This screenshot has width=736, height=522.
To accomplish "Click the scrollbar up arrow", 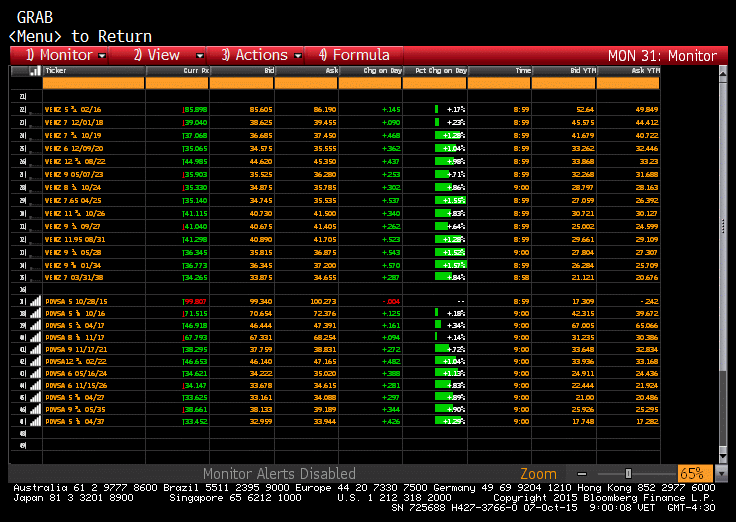I will pos(723,73).
